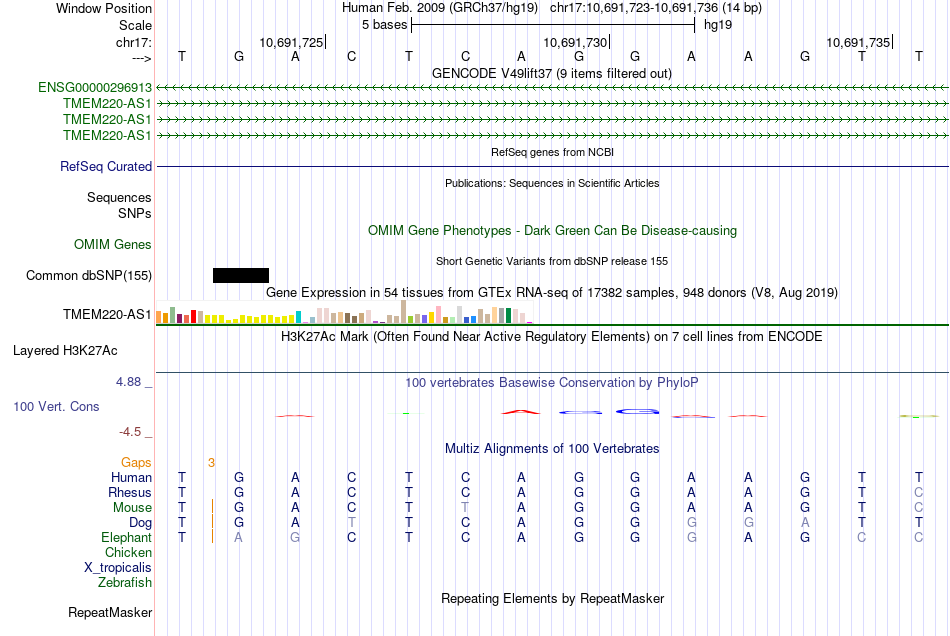Select the Elephant species label

tap(126, 538)
